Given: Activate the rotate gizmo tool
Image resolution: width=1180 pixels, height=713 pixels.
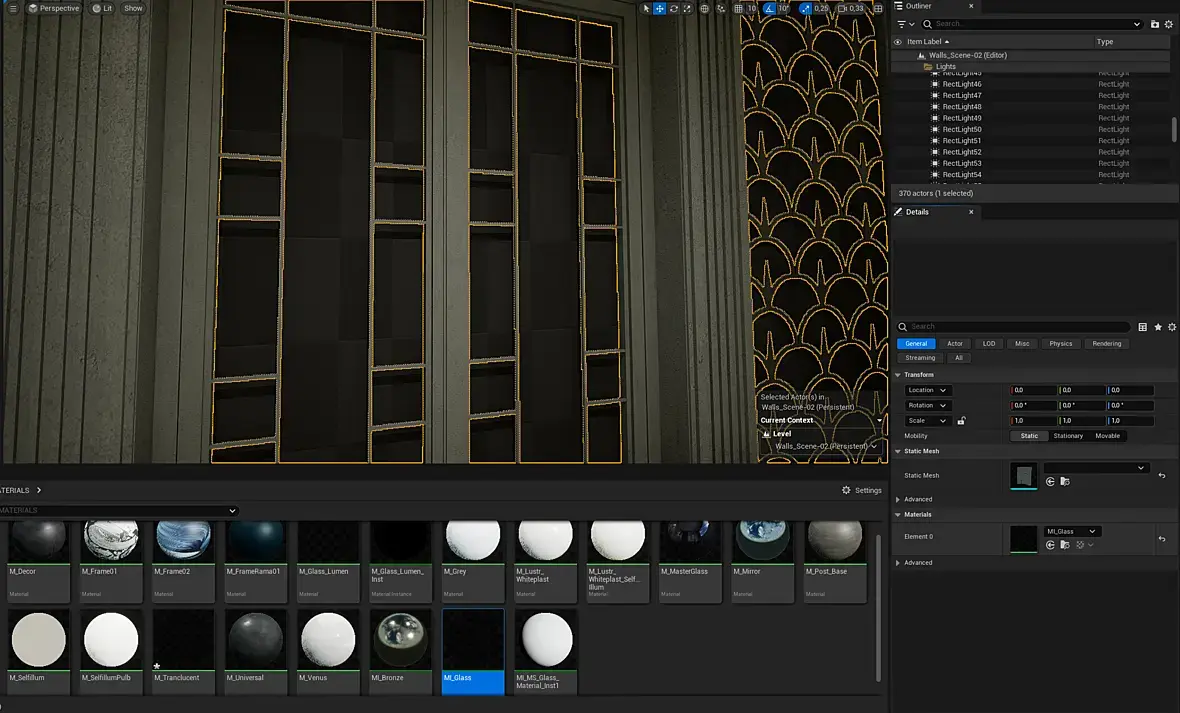Looking at the screenshot, I should [674, 8].
